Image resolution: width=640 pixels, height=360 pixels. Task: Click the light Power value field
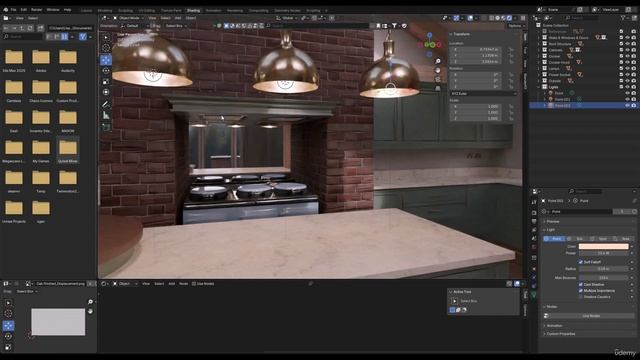point(604,253)
